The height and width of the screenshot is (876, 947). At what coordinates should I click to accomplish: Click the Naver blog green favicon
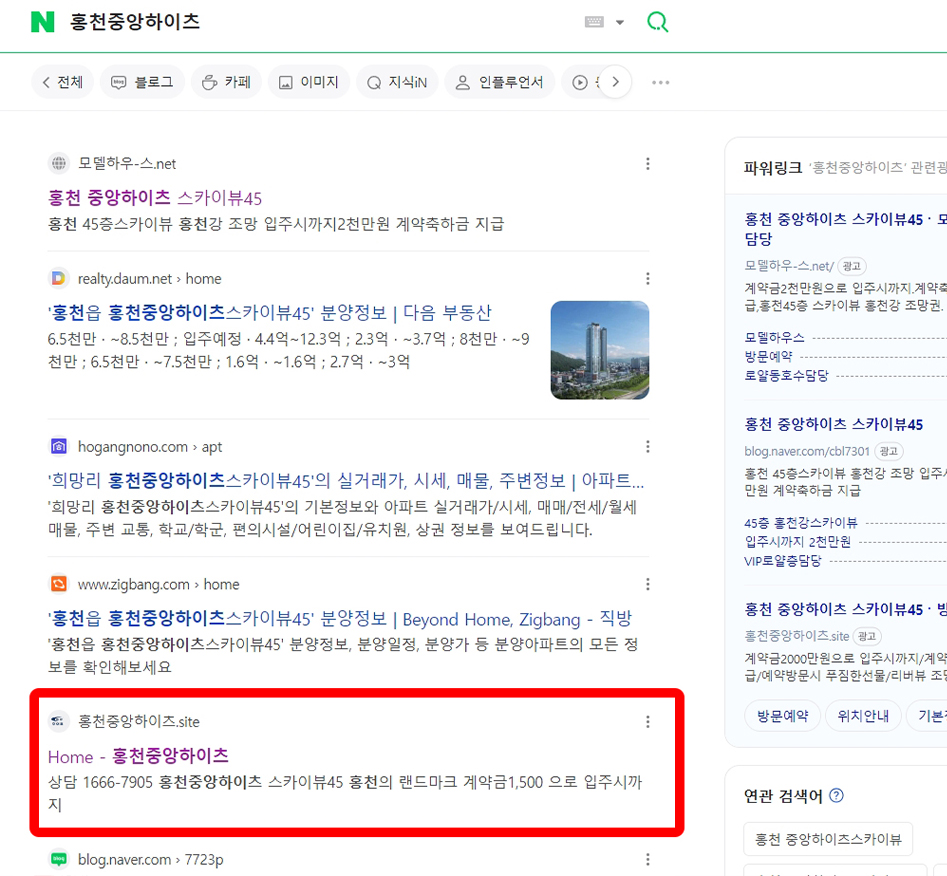coord(59,859)
